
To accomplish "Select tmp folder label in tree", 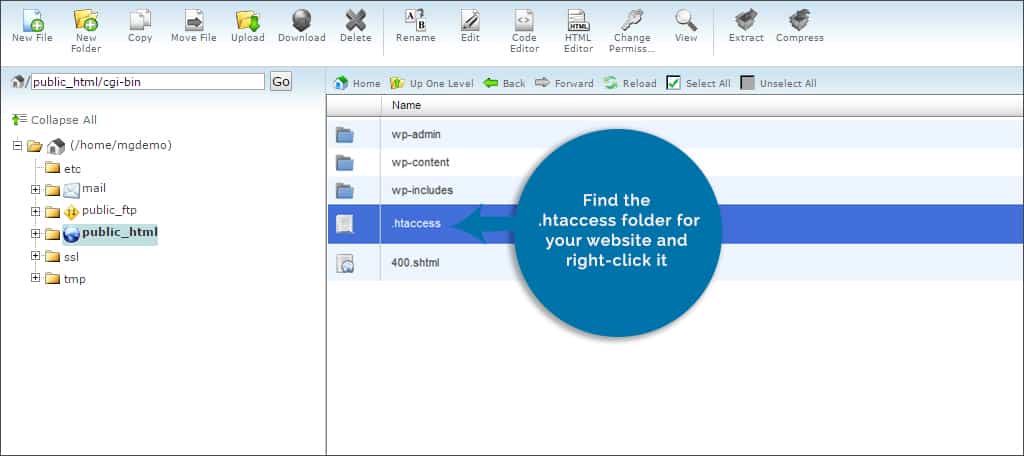I will [x=74, y=279].
